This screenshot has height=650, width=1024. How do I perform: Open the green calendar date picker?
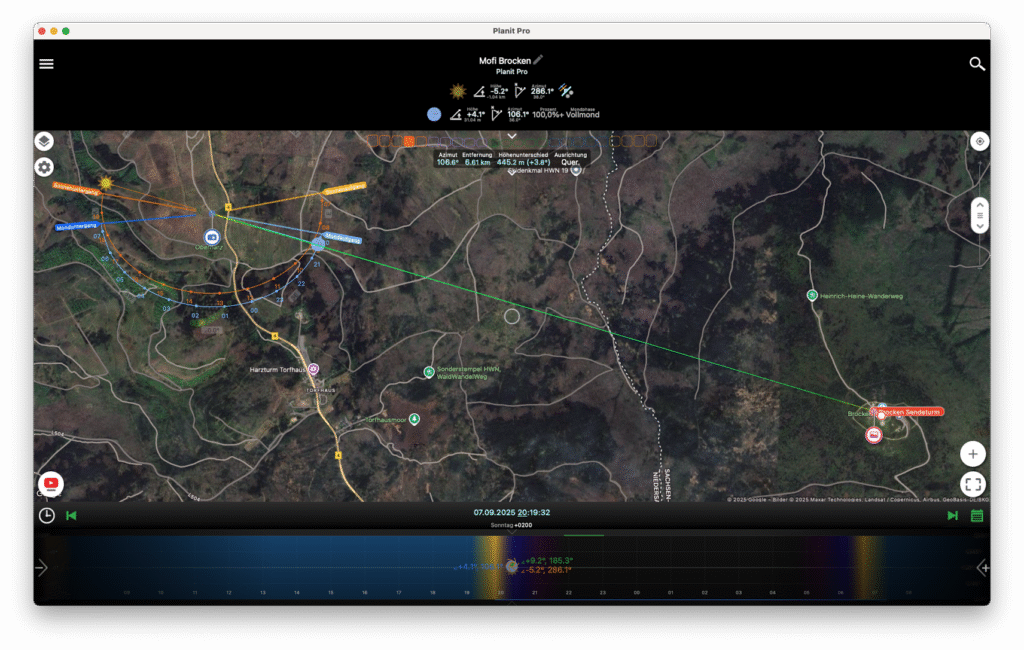(x=976, y=515)
